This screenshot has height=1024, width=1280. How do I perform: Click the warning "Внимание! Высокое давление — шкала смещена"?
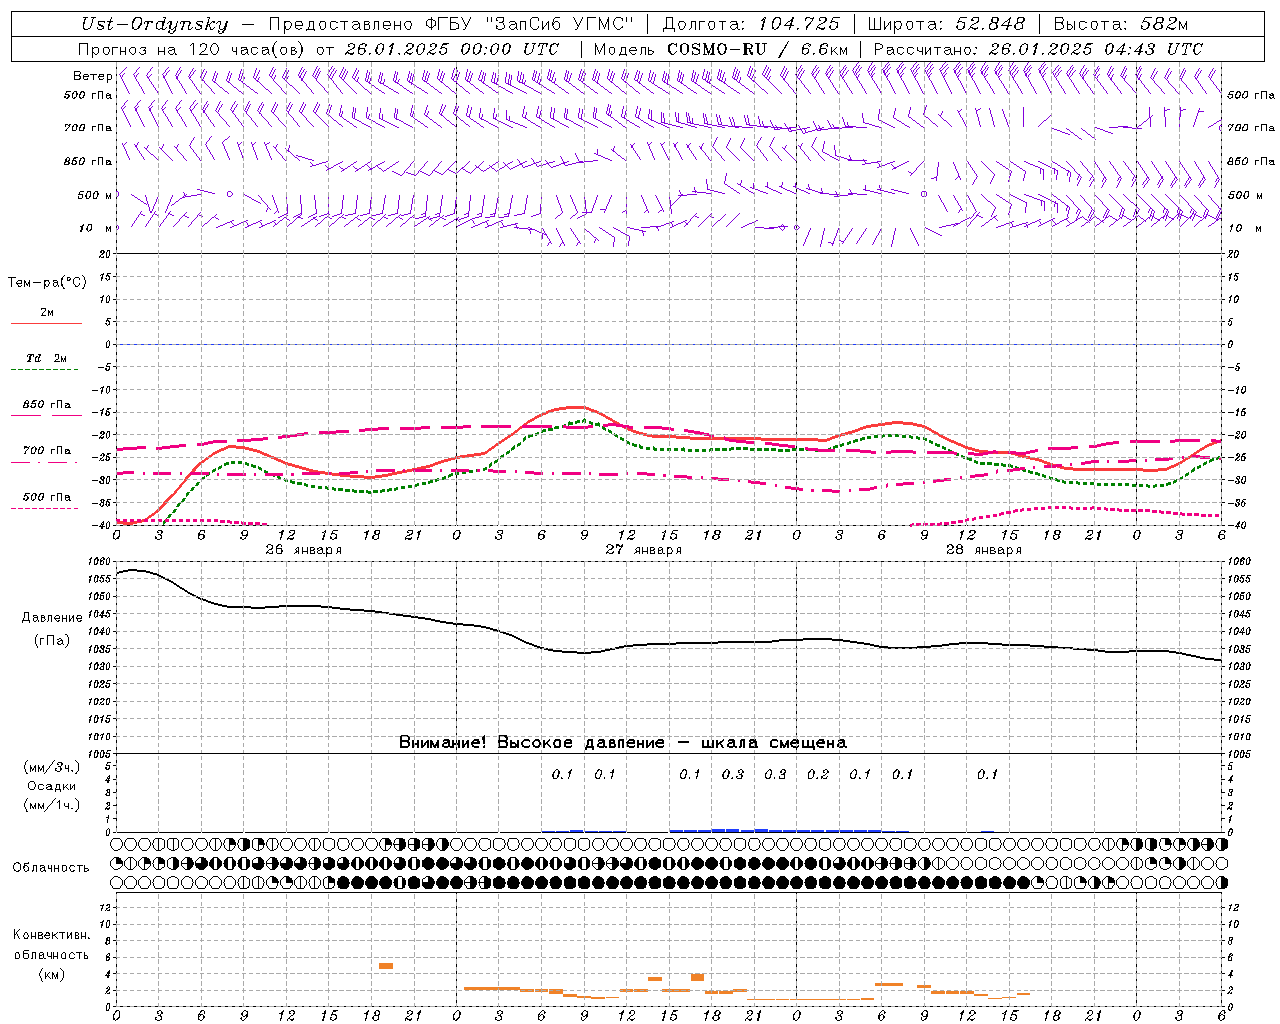pyautogui.click(x=623, y=742)
